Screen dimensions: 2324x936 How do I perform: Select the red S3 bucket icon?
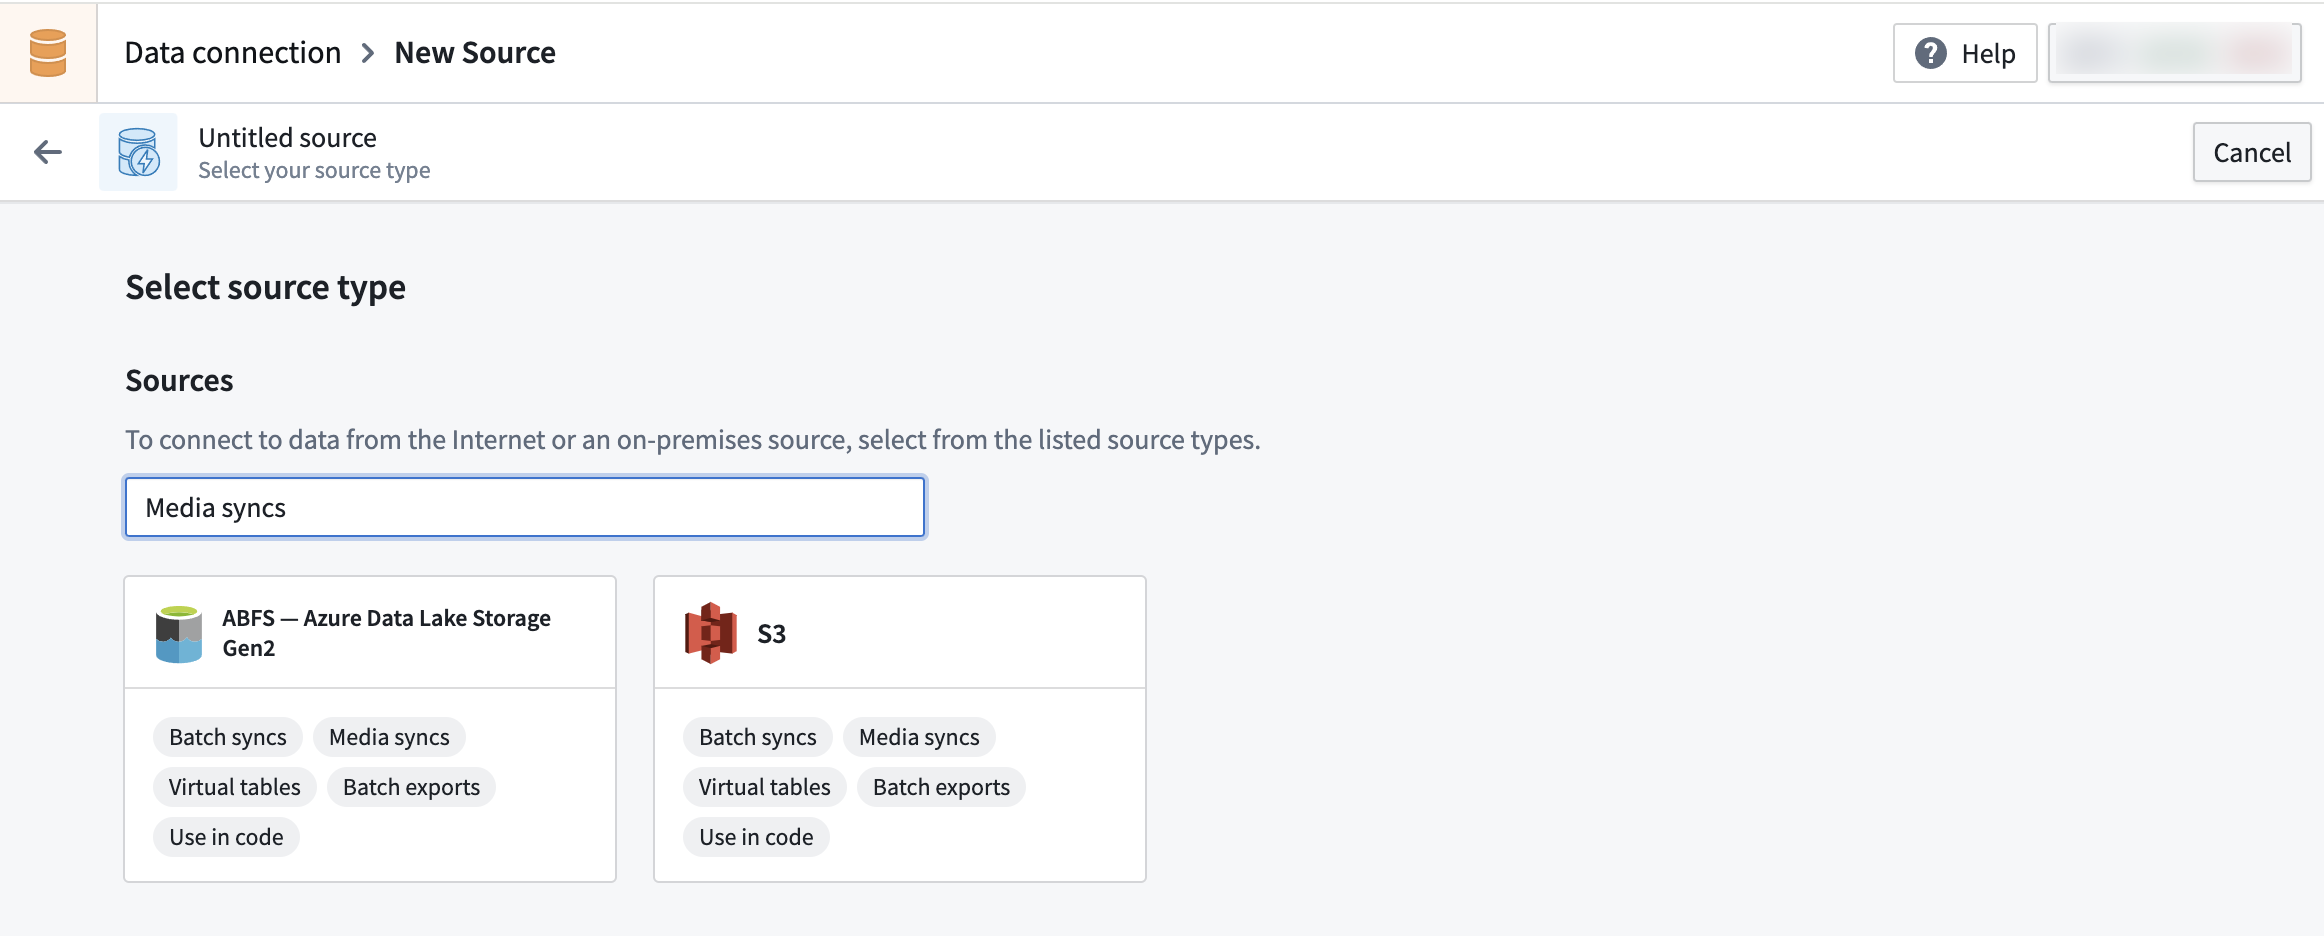(x=710, y=633)
